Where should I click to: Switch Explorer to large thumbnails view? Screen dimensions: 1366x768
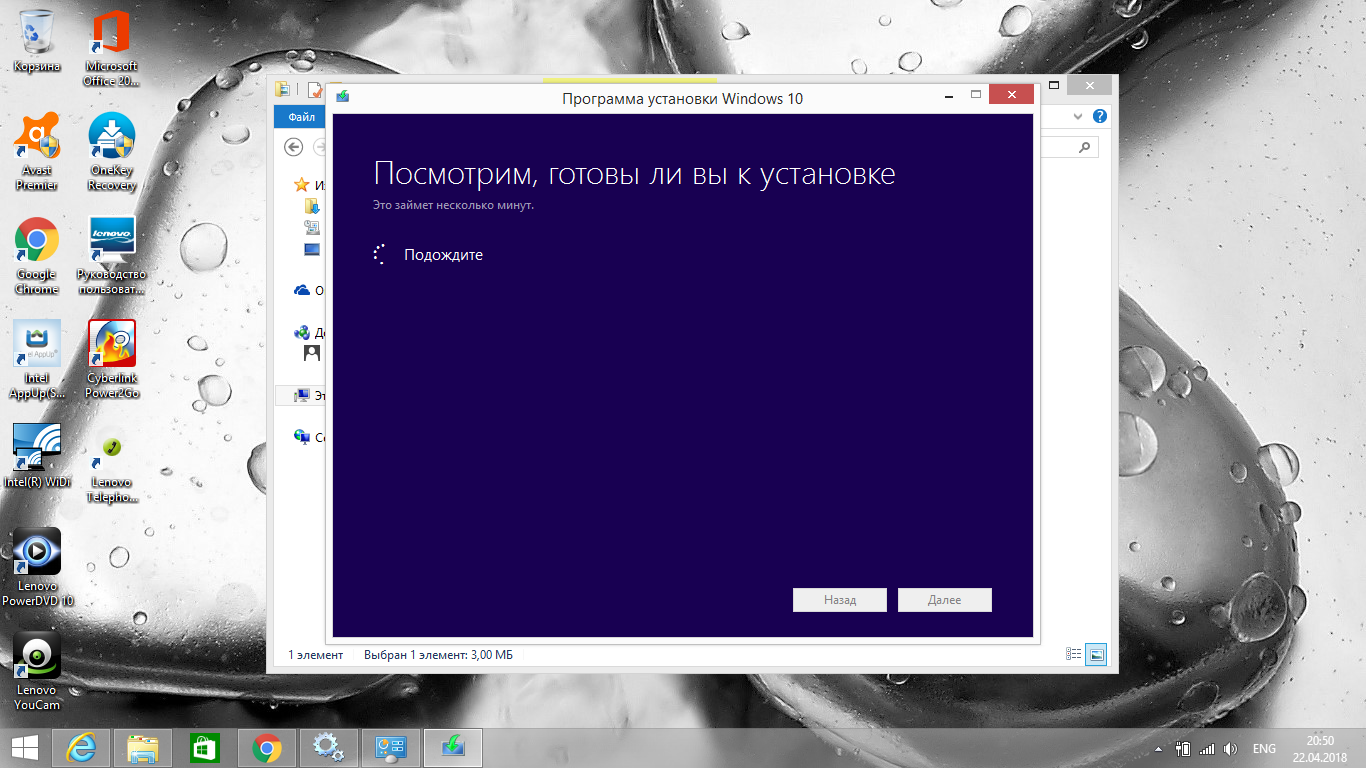[x=1096, y=654]
